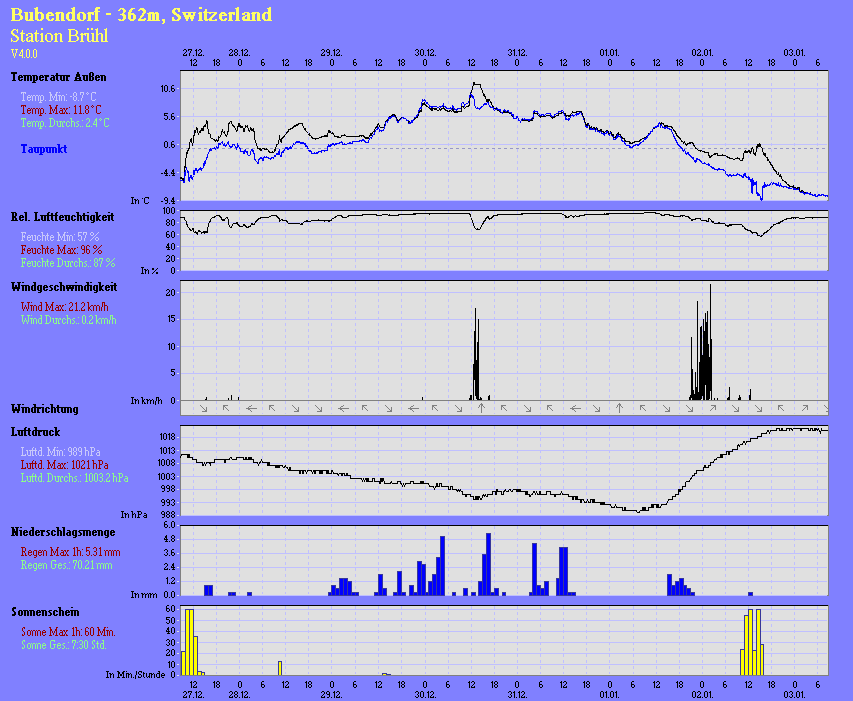Select the 'Sonnenschein' heading
This screenshot has width=853, height=701.
pos(45,612)
